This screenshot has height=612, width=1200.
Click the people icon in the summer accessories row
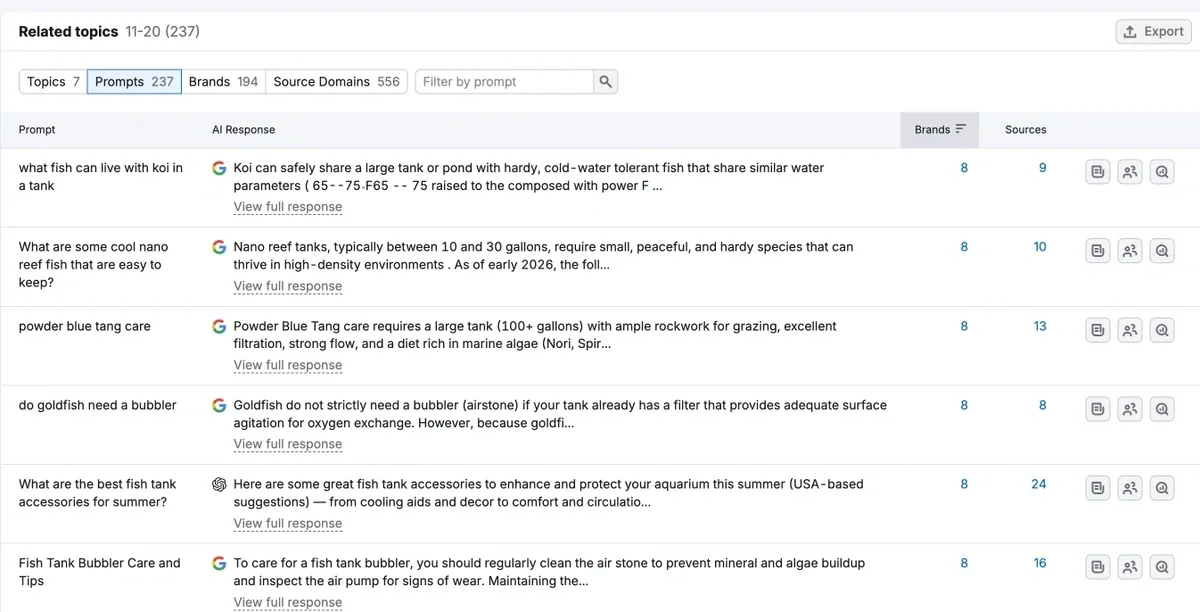pyautogui.click(x=1130, y=488)
